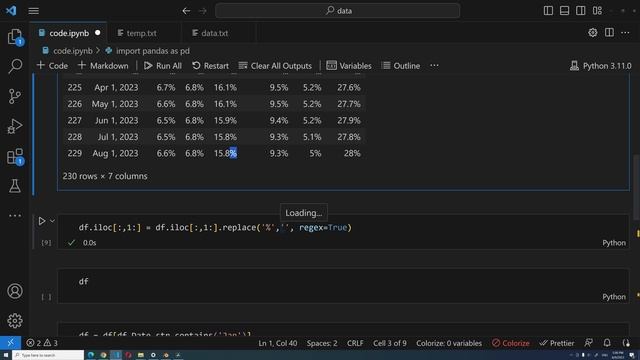The image size is (640, 360).
Task: Open the Accounts menu
Action: [x=15, y=291]
